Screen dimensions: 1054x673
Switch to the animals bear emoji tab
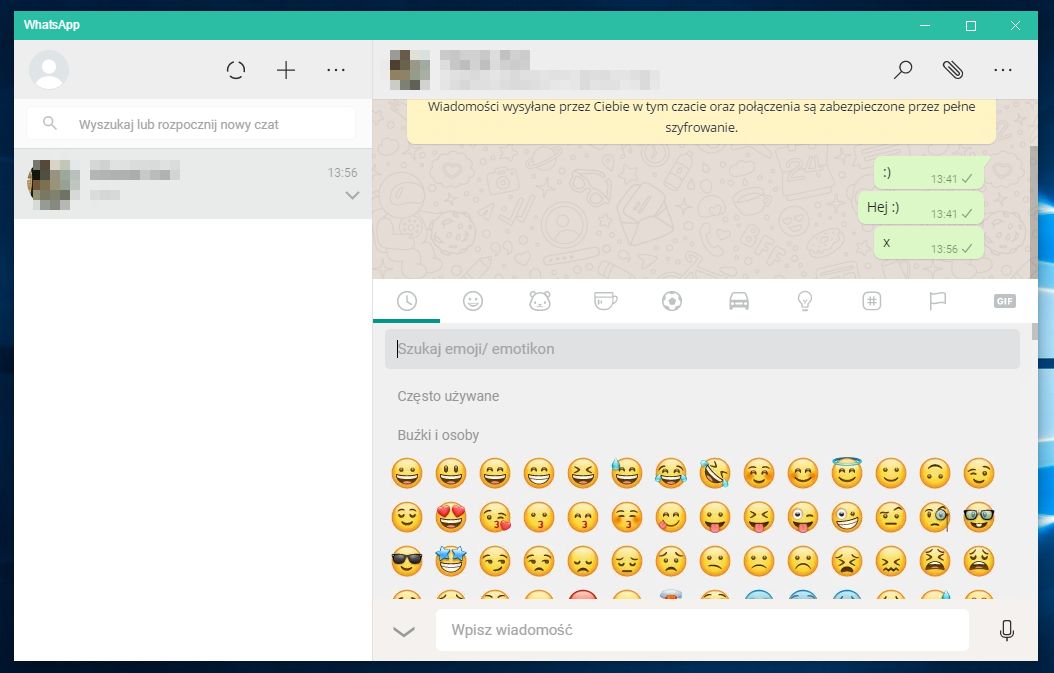pos(540,301)
